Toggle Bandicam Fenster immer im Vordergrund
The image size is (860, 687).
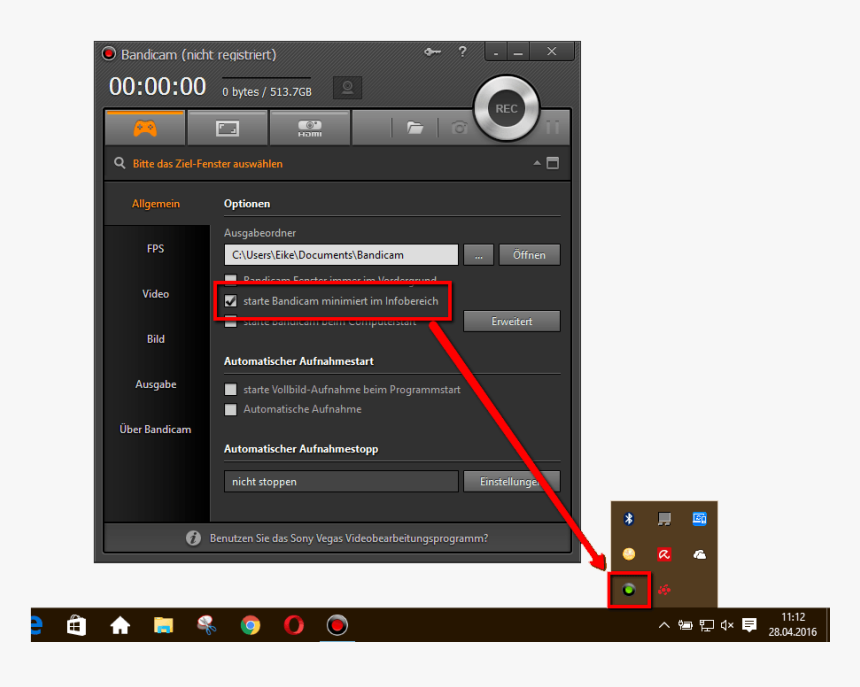[230, 280]
